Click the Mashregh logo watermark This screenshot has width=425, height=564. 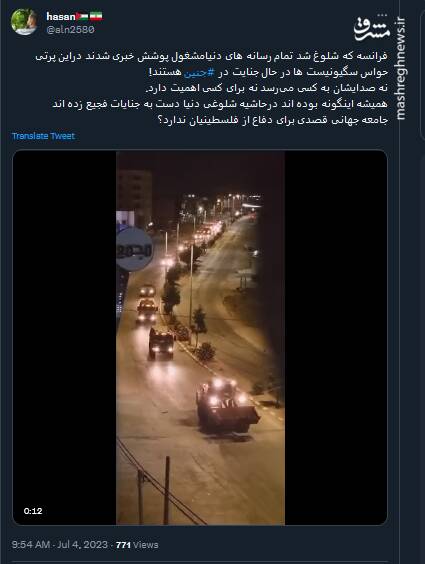[372, 28]
